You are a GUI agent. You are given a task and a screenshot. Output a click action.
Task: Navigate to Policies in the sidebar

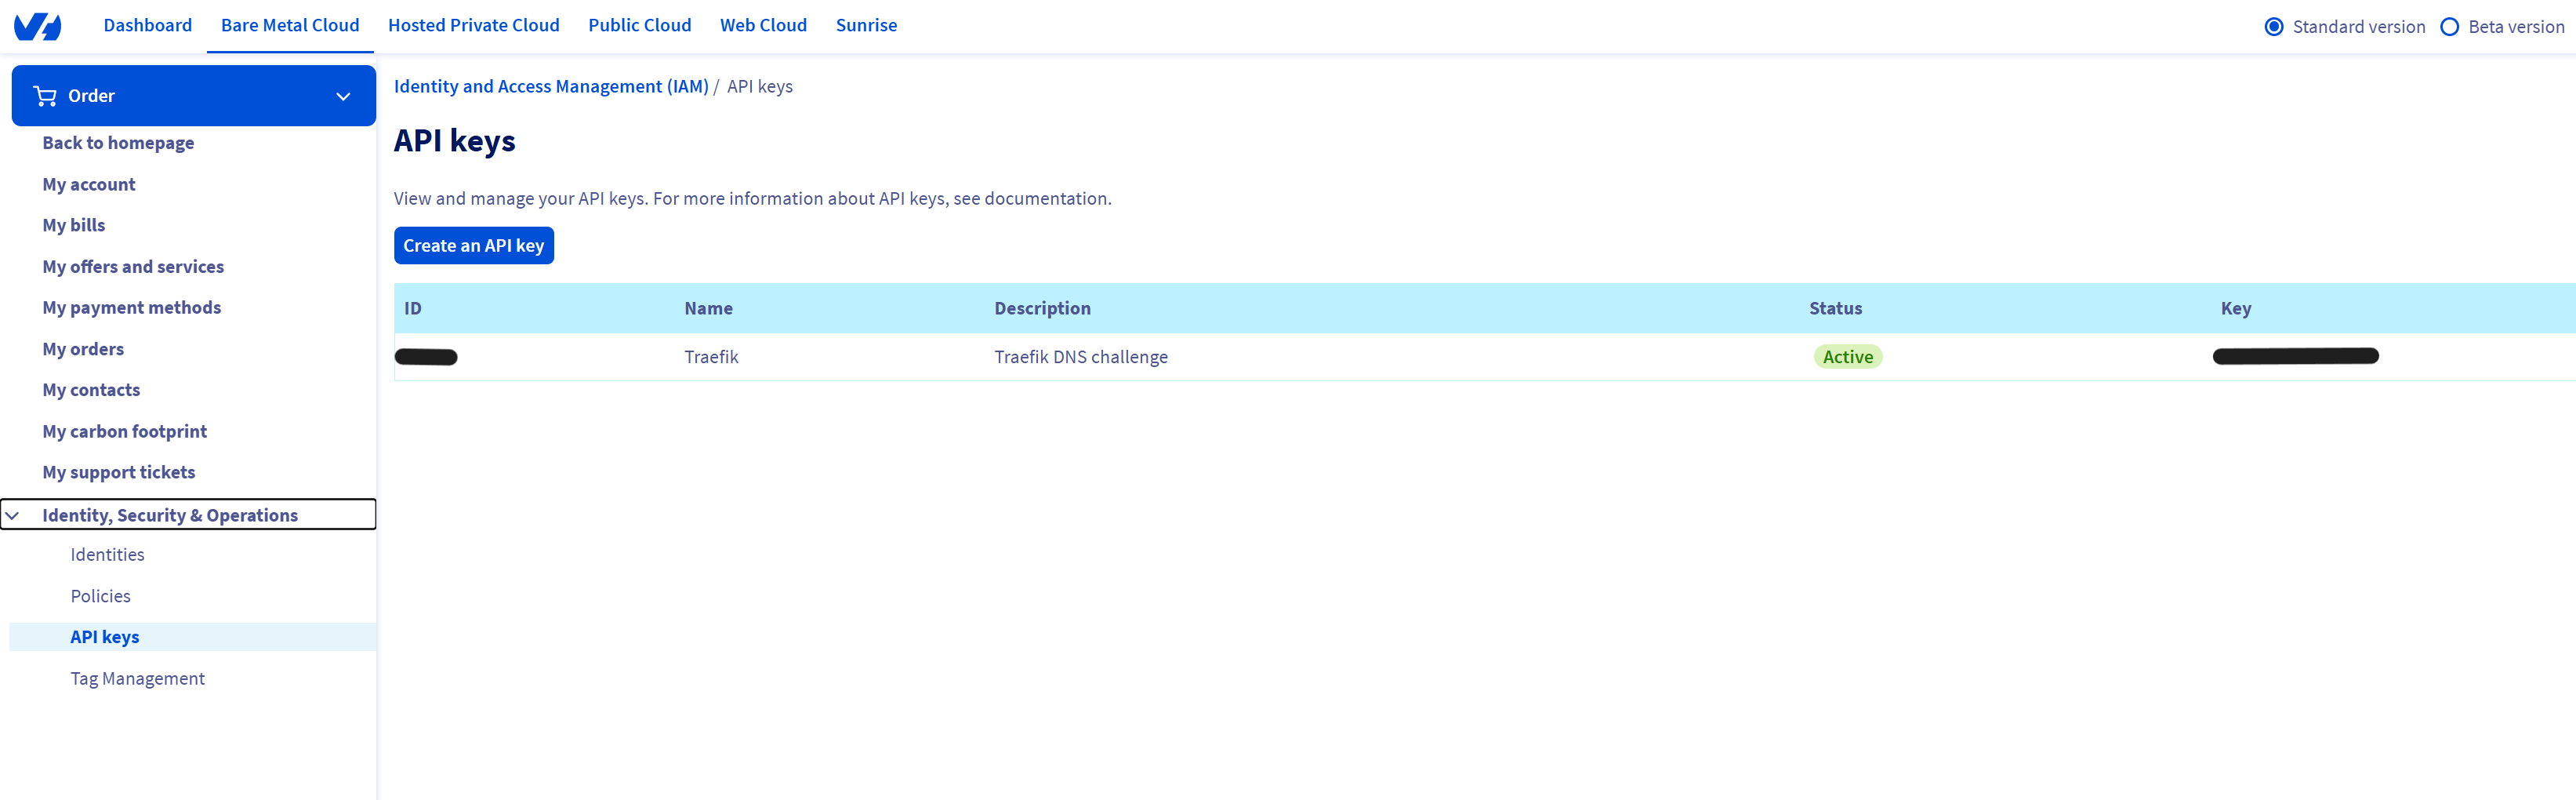pos(100,595)
